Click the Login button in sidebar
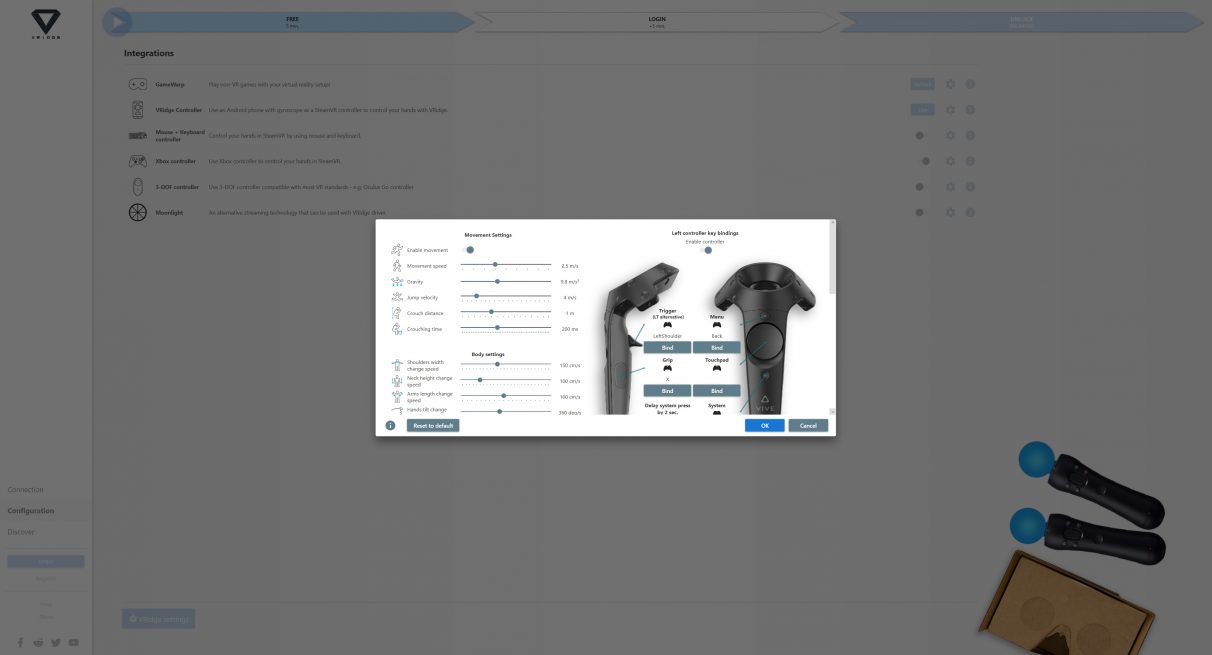Image resolution: width=1212 pixels, height=655 pixels. pos(46,562)
